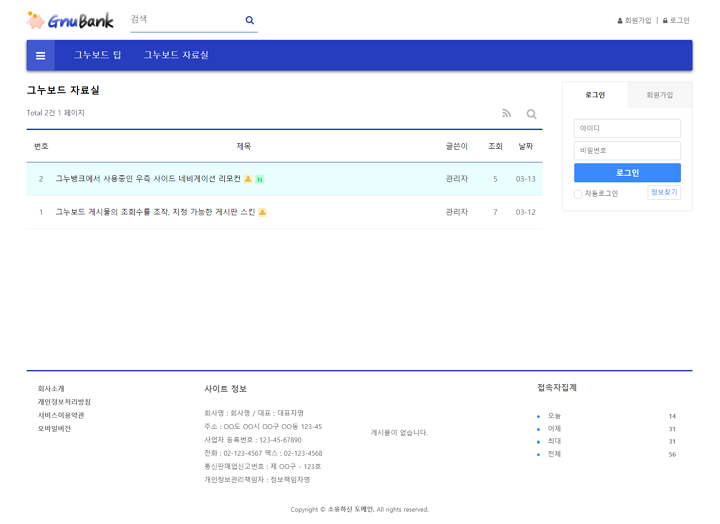Click the 검색 text field in header
This screenshot has height=524, width=720.
[x=185, y=20]
